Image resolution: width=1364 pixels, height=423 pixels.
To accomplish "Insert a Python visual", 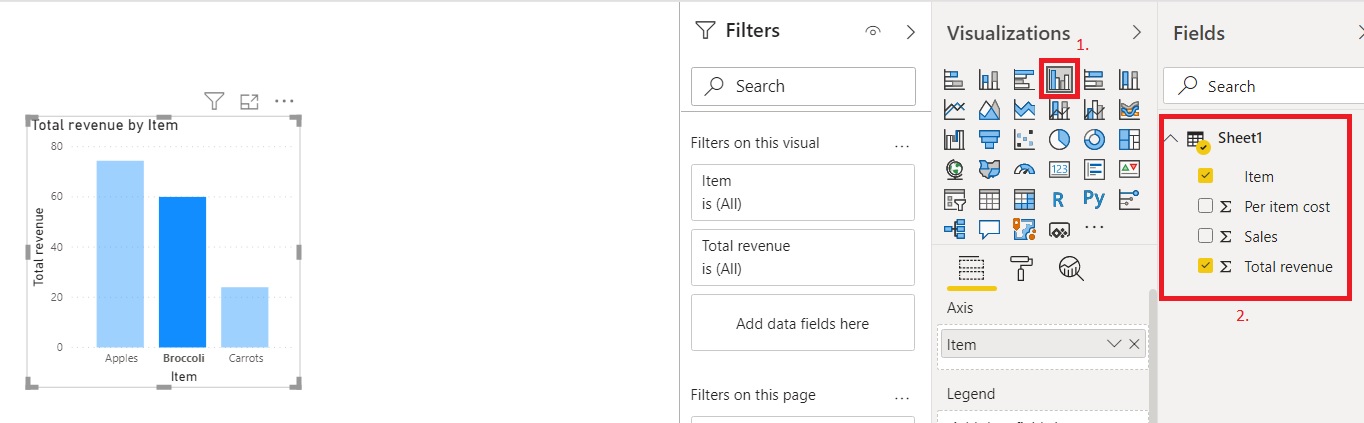I will pos(1094,199).
